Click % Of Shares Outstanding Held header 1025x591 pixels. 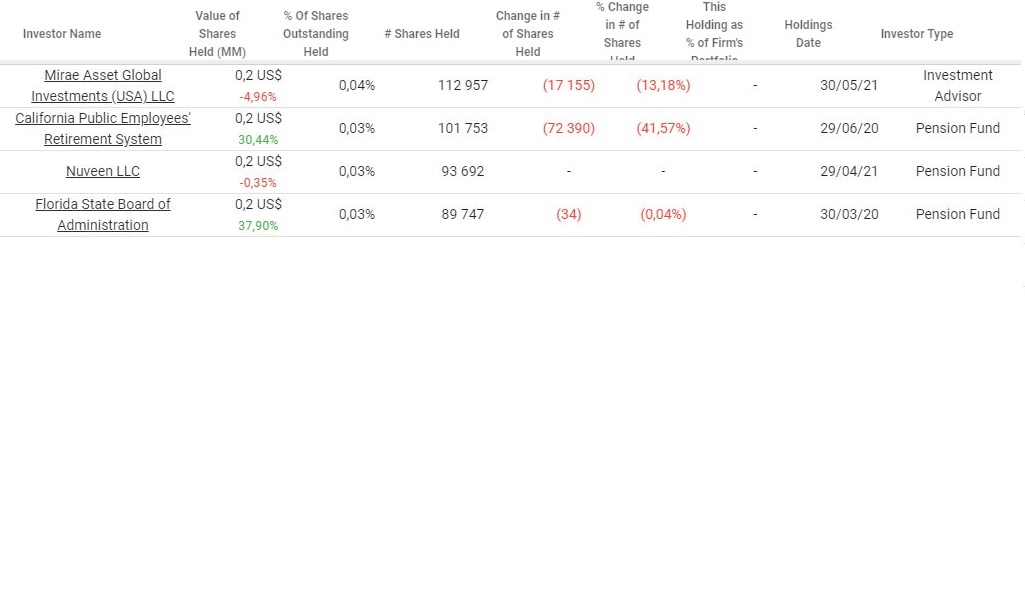[315, 34]
